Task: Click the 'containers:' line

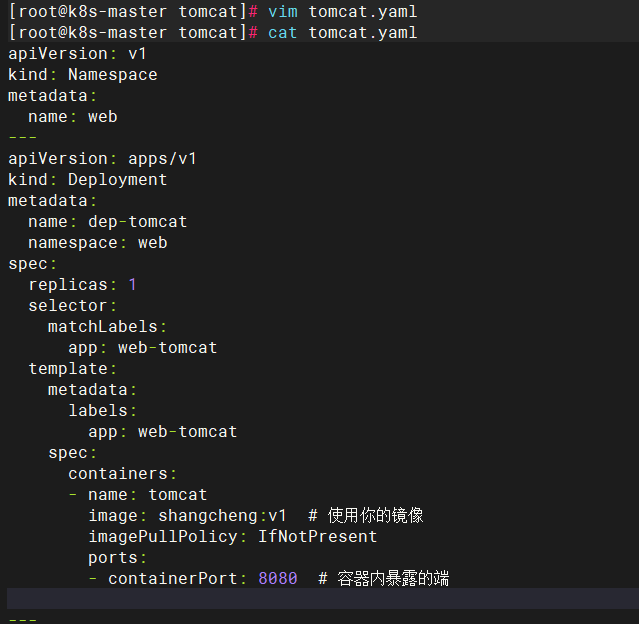Action: [x=122, y=474]
